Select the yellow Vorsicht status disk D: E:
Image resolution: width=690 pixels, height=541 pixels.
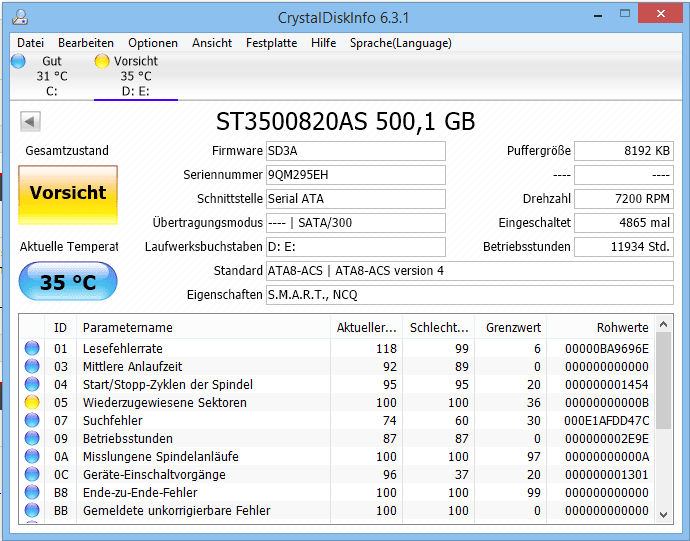coord(136,76)
